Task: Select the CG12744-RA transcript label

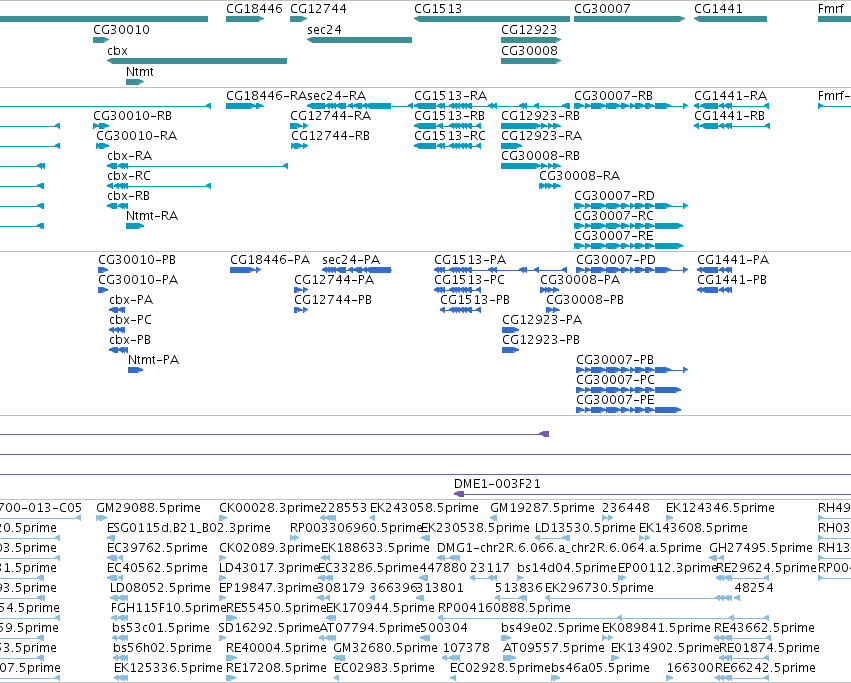Action: [x=331, y=116]
